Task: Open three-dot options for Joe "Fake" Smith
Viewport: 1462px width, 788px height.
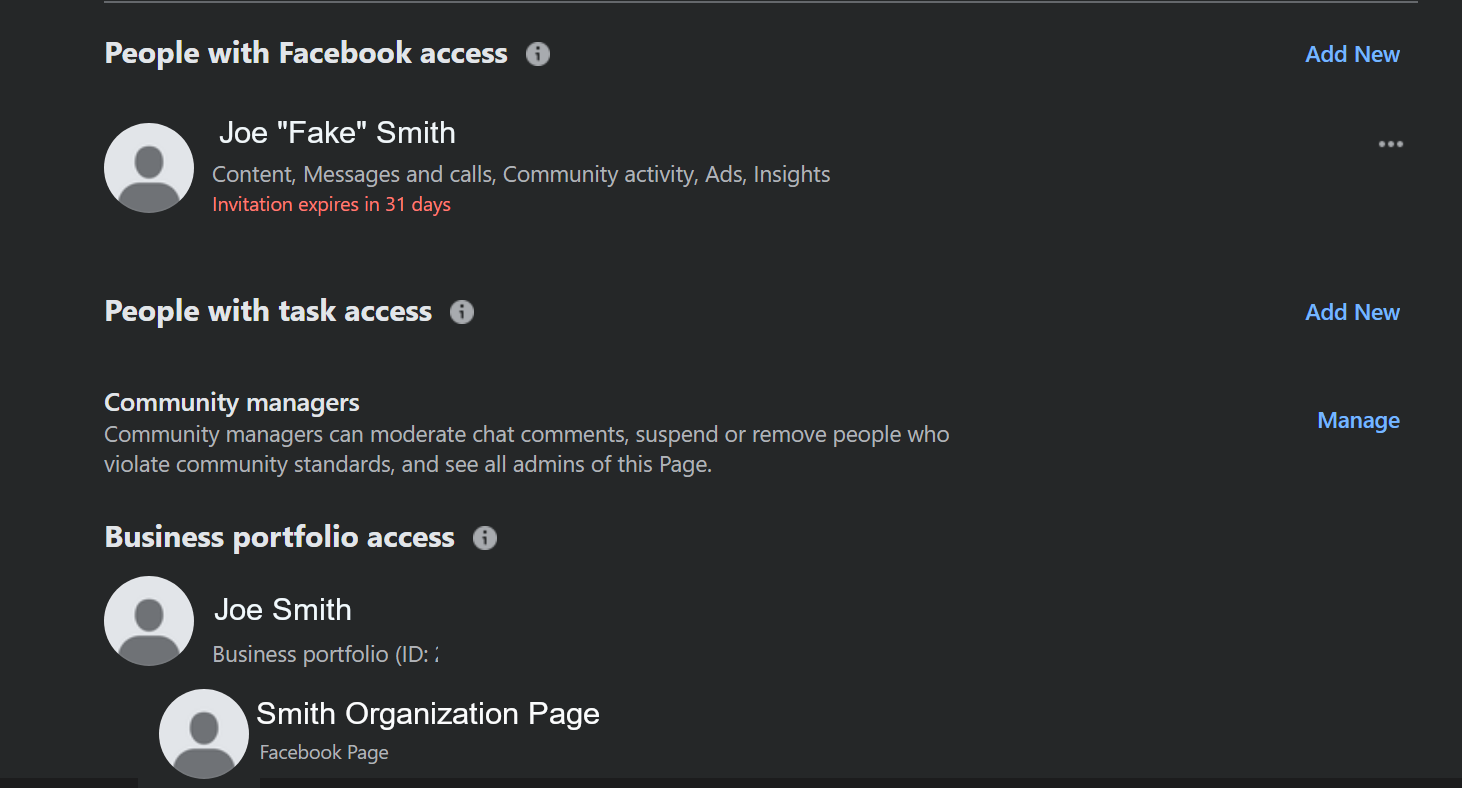Action: [1390, 144]
